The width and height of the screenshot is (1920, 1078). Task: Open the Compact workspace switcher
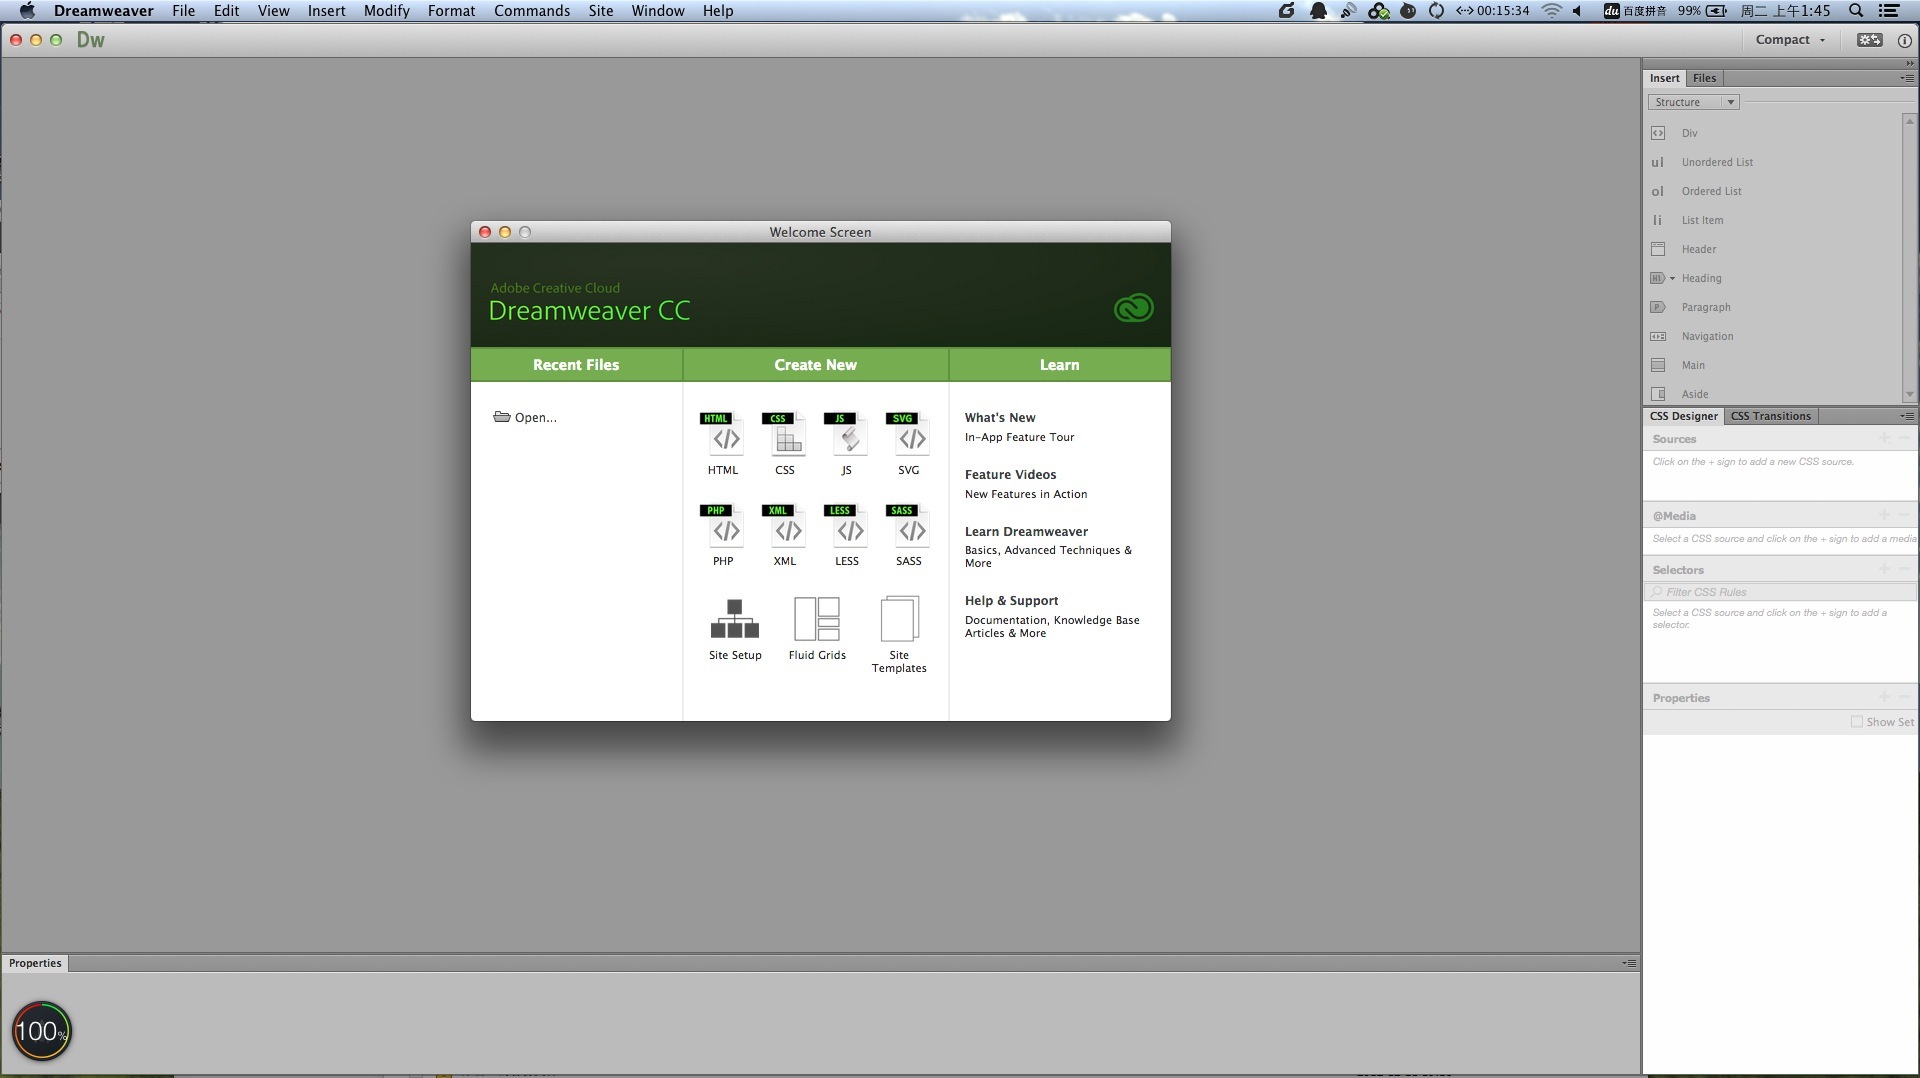pos(1790,40)
